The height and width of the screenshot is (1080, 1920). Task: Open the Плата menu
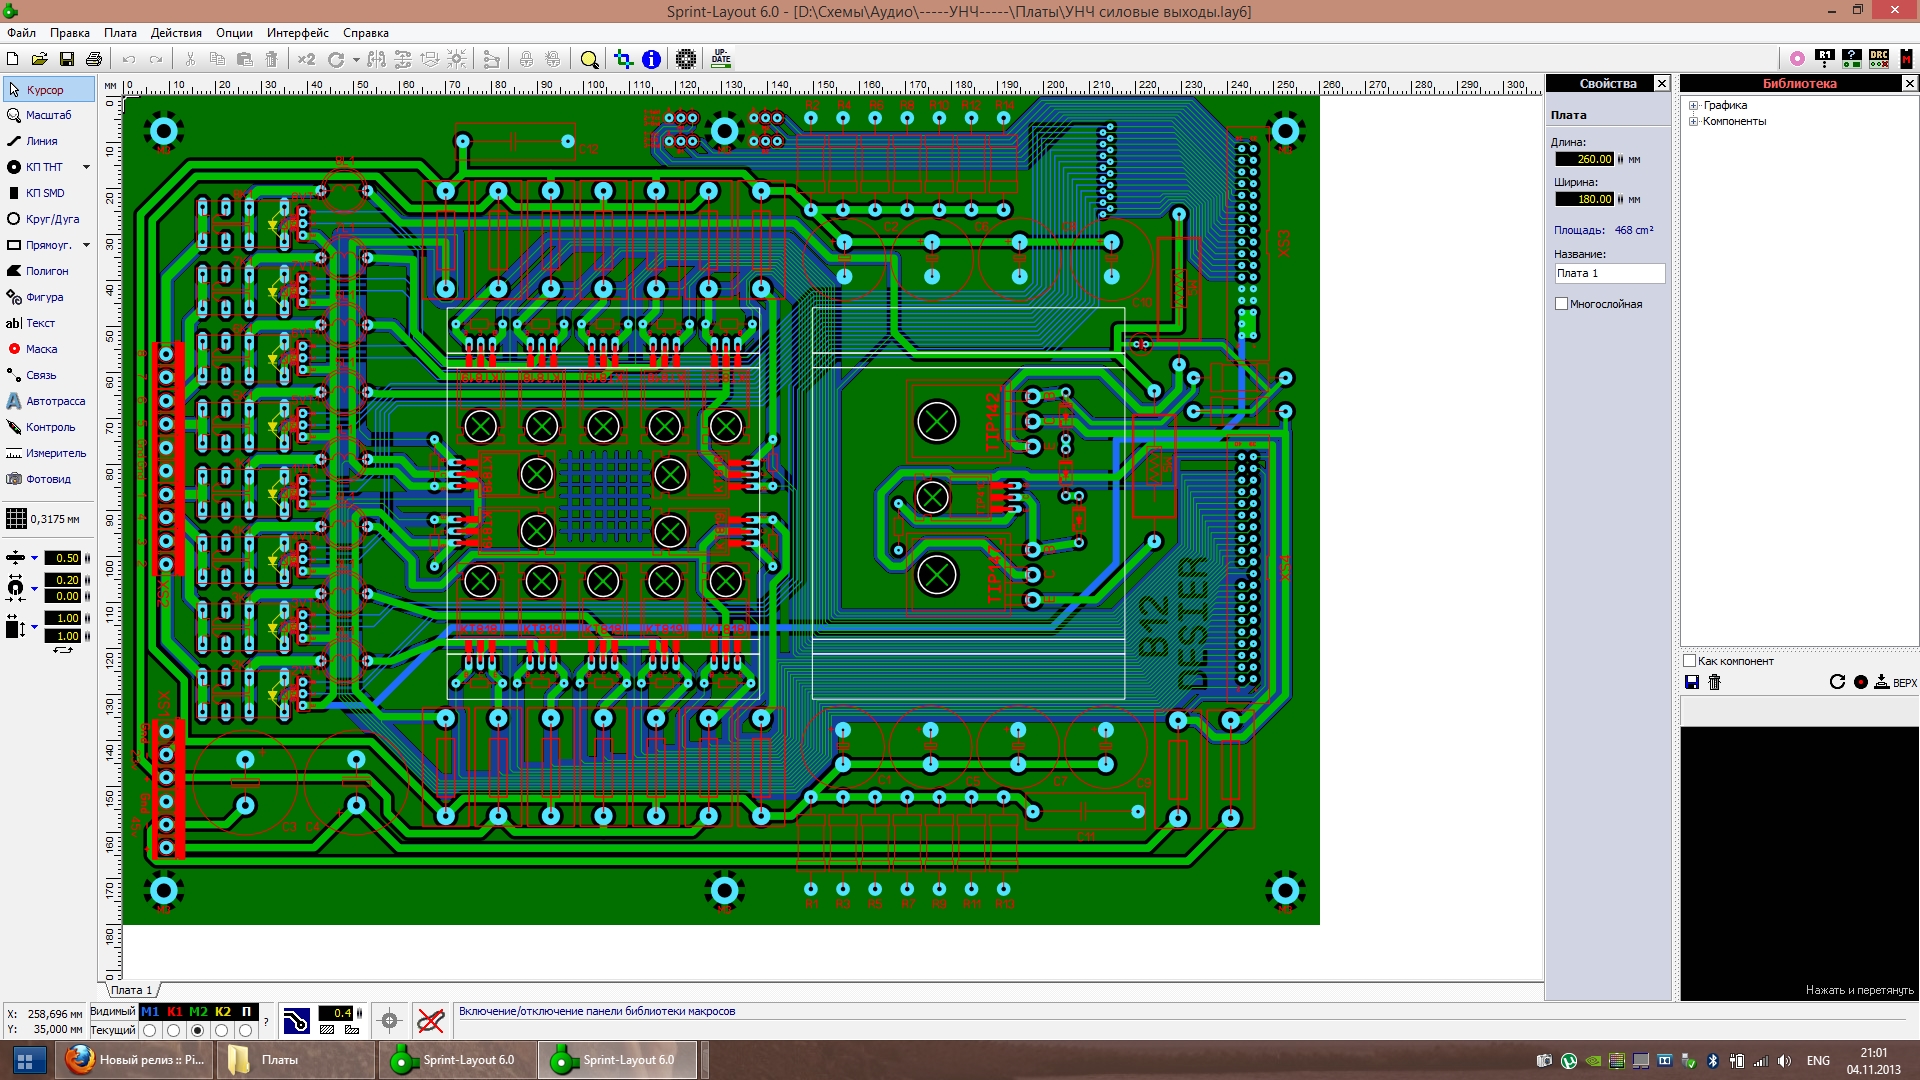pyautogui.click(x=120, y=33)
